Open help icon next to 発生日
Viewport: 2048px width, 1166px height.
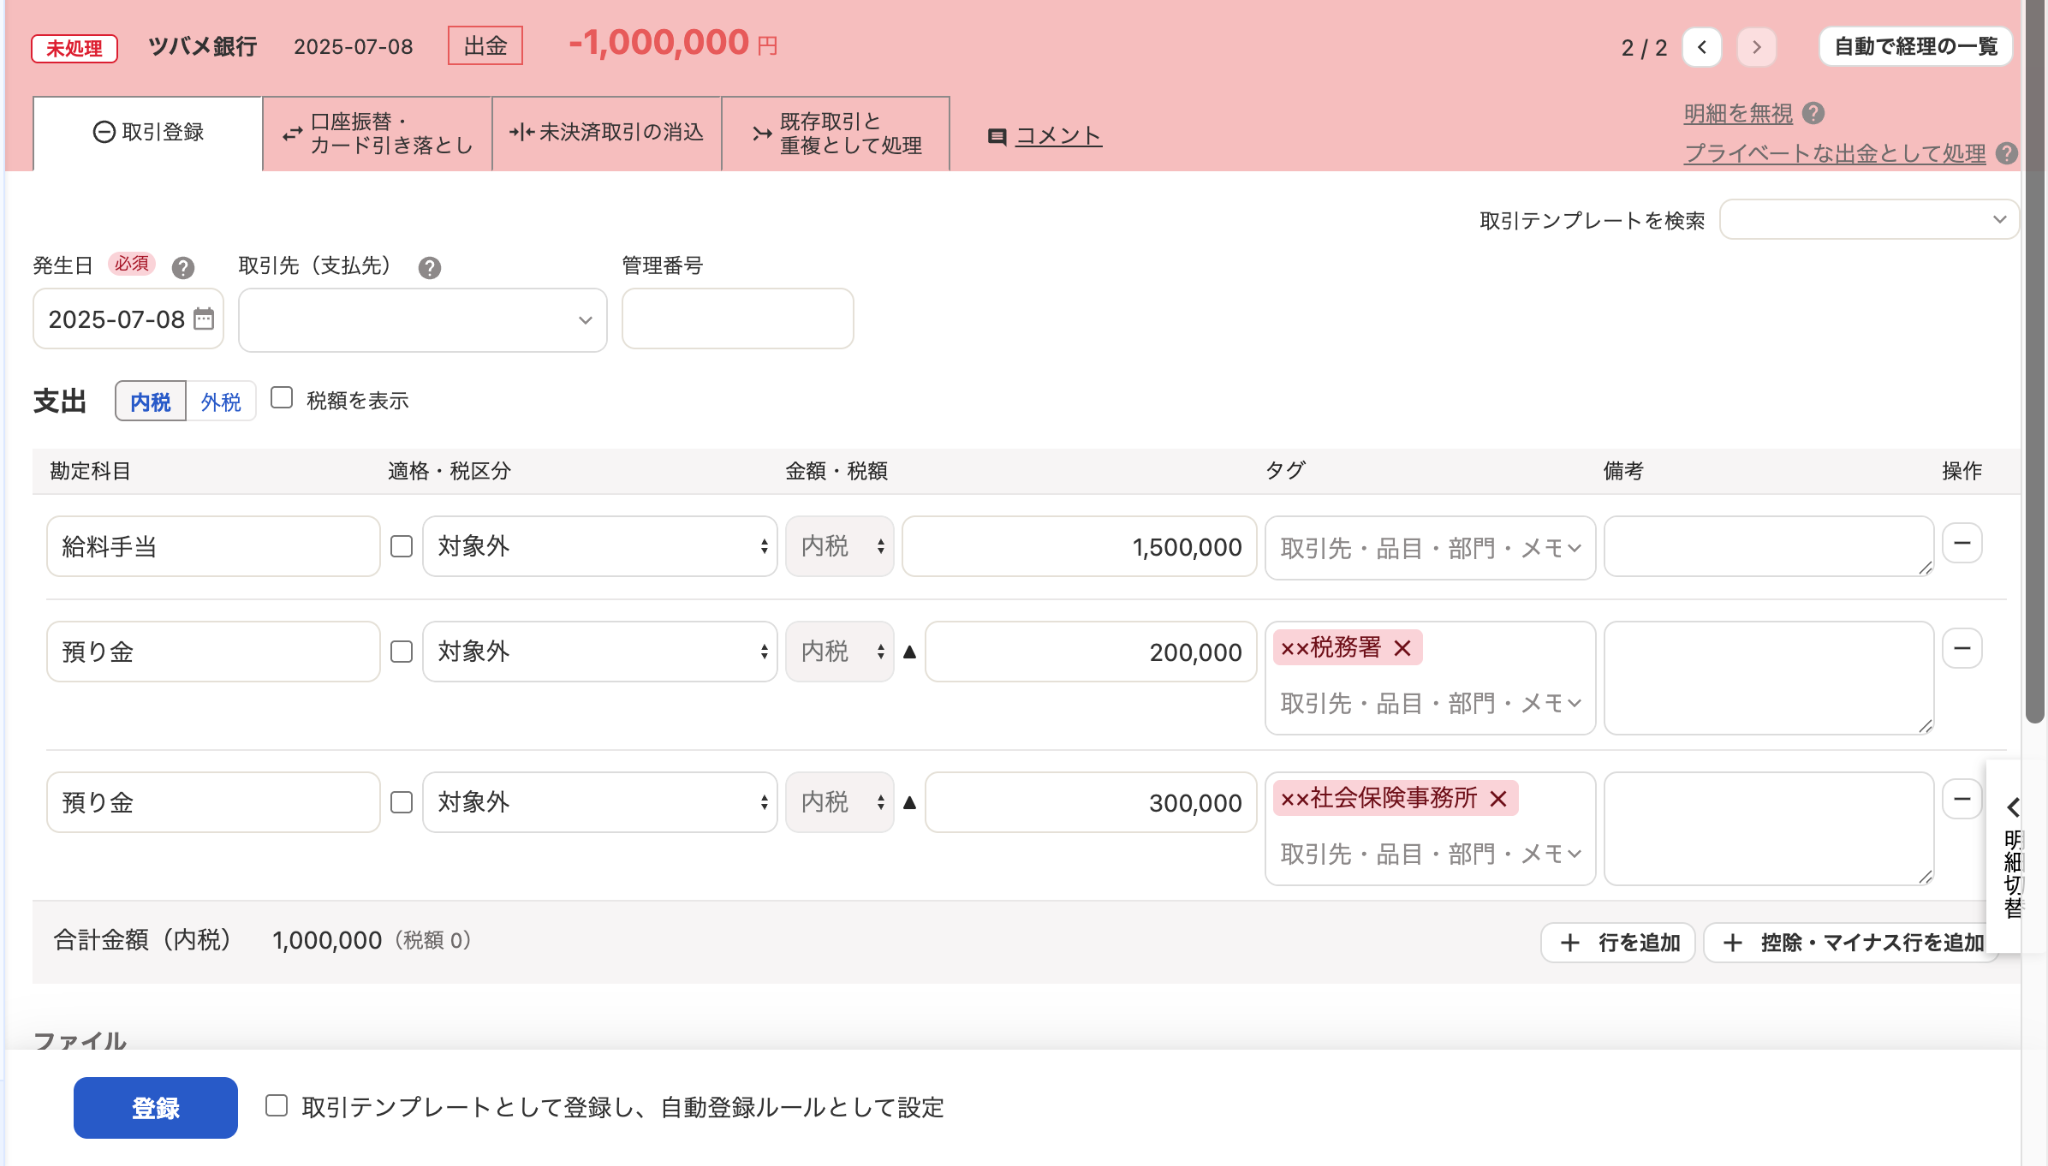183,267
